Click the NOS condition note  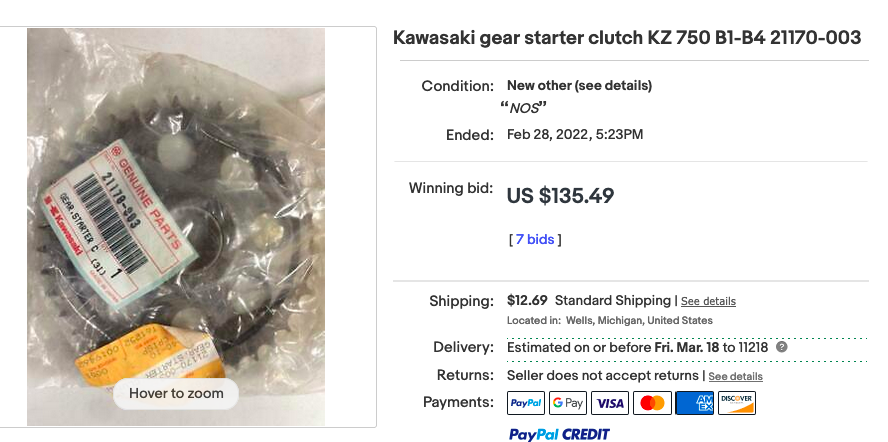click(x=523, y=108)
